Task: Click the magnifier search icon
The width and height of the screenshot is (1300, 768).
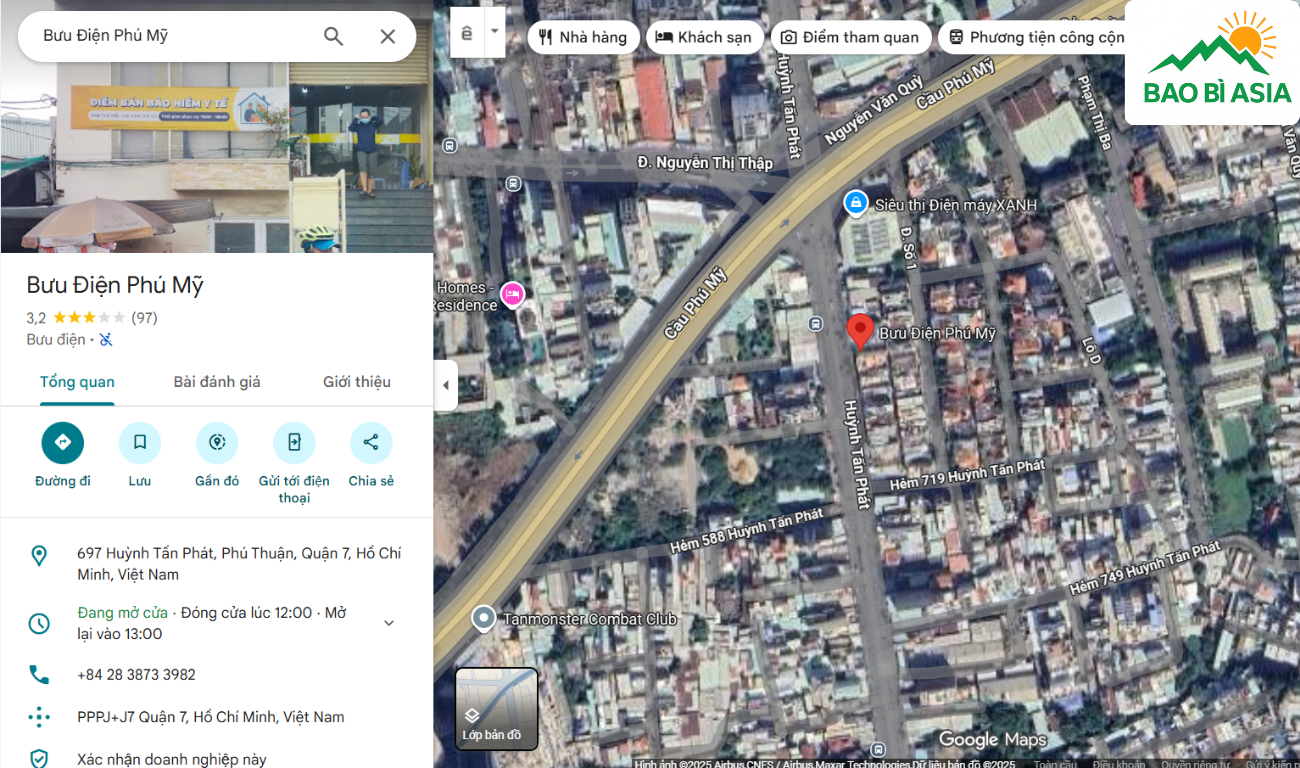Action: [333, 36]
